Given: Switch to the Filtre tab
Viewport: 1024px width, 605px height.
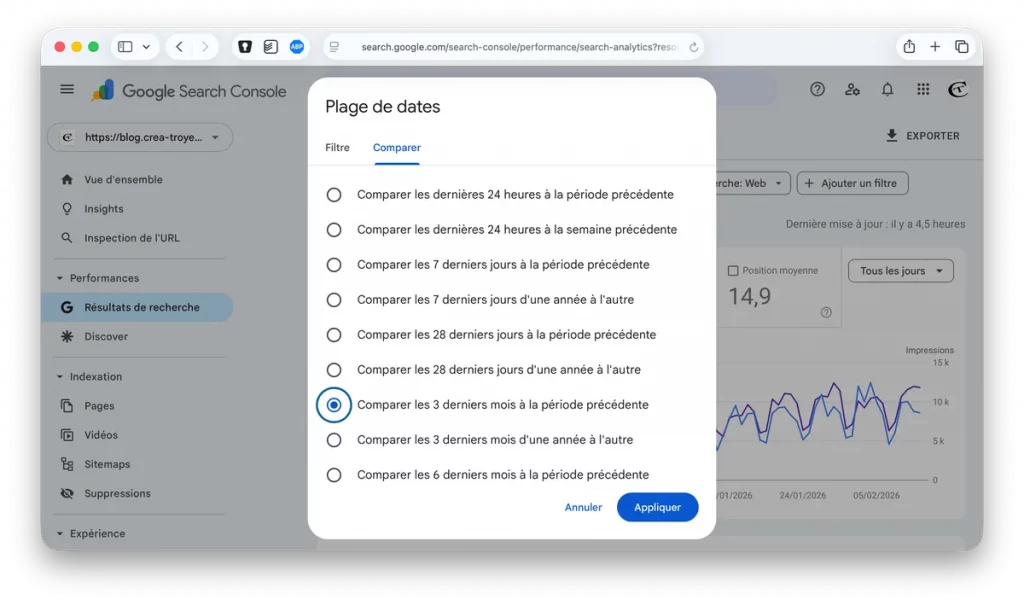Looking at the screenshot, I should coord(337,147).
